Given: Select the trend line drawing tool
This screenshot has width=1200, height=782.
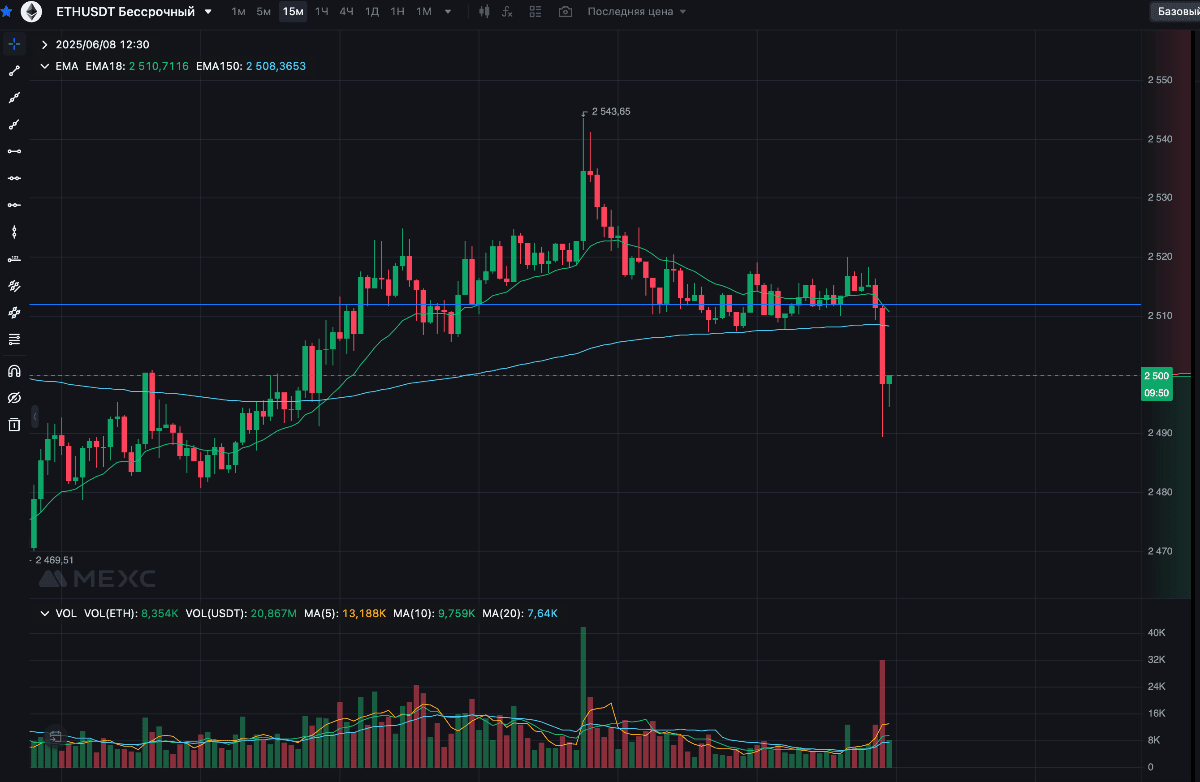Looking at the screenshot, I should click(x=14, y=71).
